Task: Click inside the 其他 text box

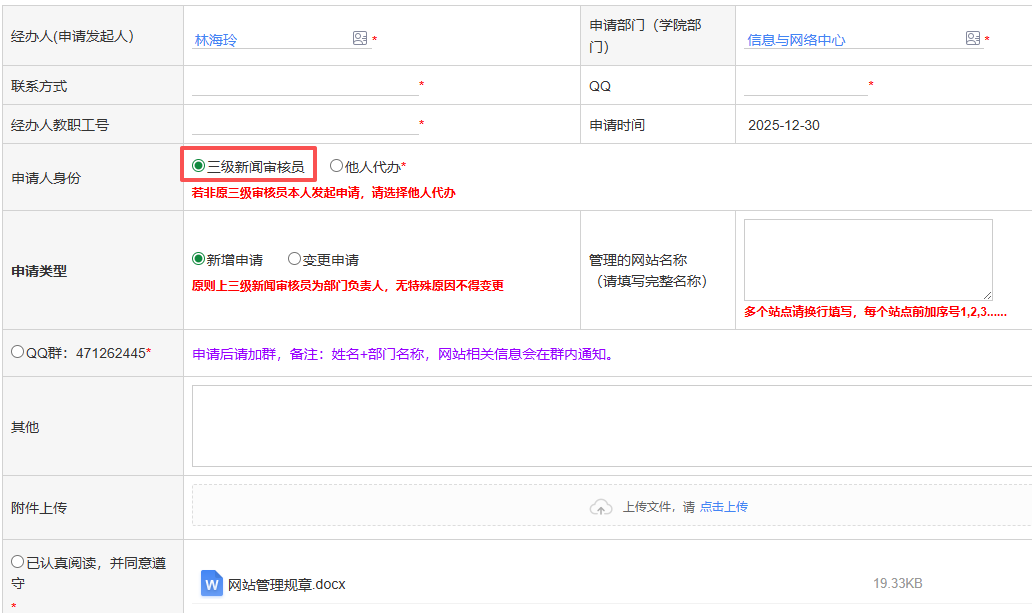Action: point(610,426)
